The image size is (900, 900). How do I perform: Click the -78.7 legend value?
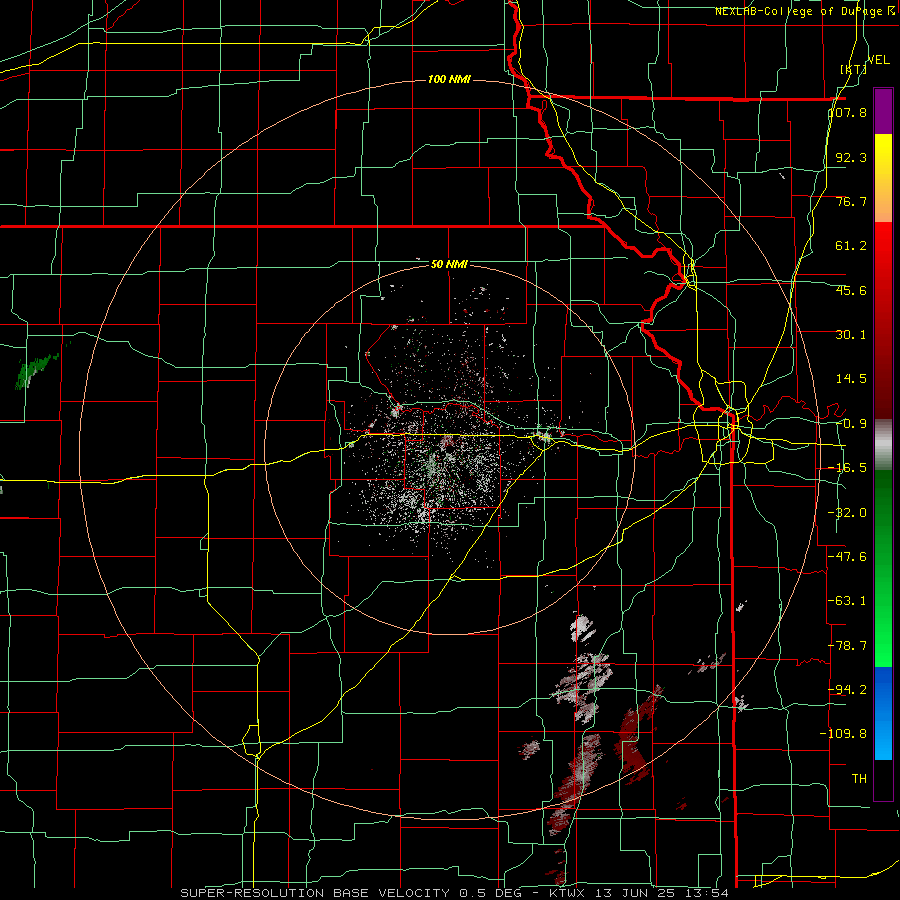point(847,646)
